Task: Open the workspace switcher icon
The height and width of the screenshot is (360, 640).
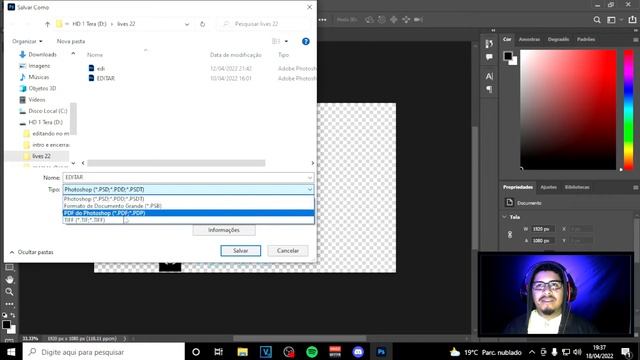Action: tap(611, 20)
